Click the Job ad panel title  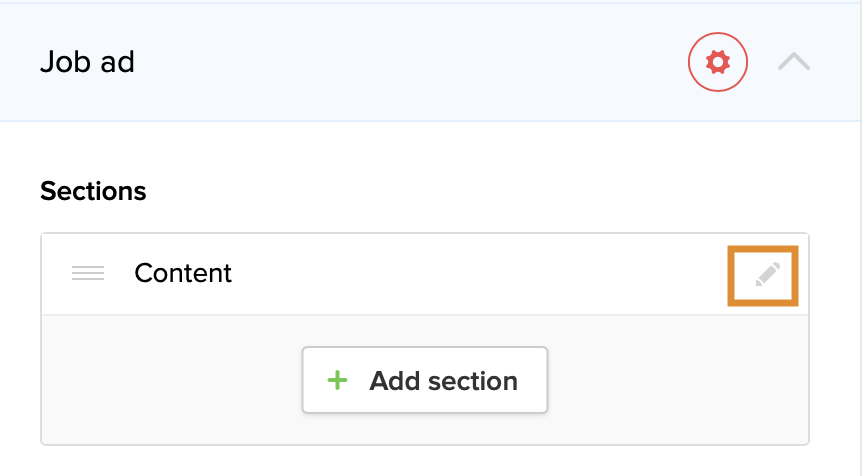click(87, 63)
